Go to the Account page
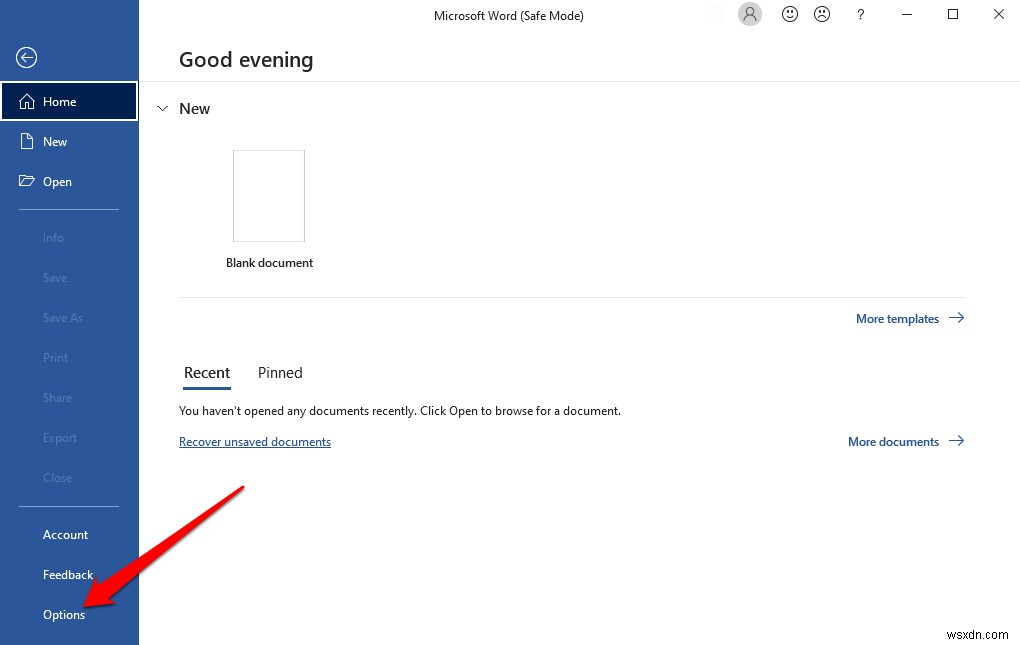The image size is (1020, 645). click(65, 534)
